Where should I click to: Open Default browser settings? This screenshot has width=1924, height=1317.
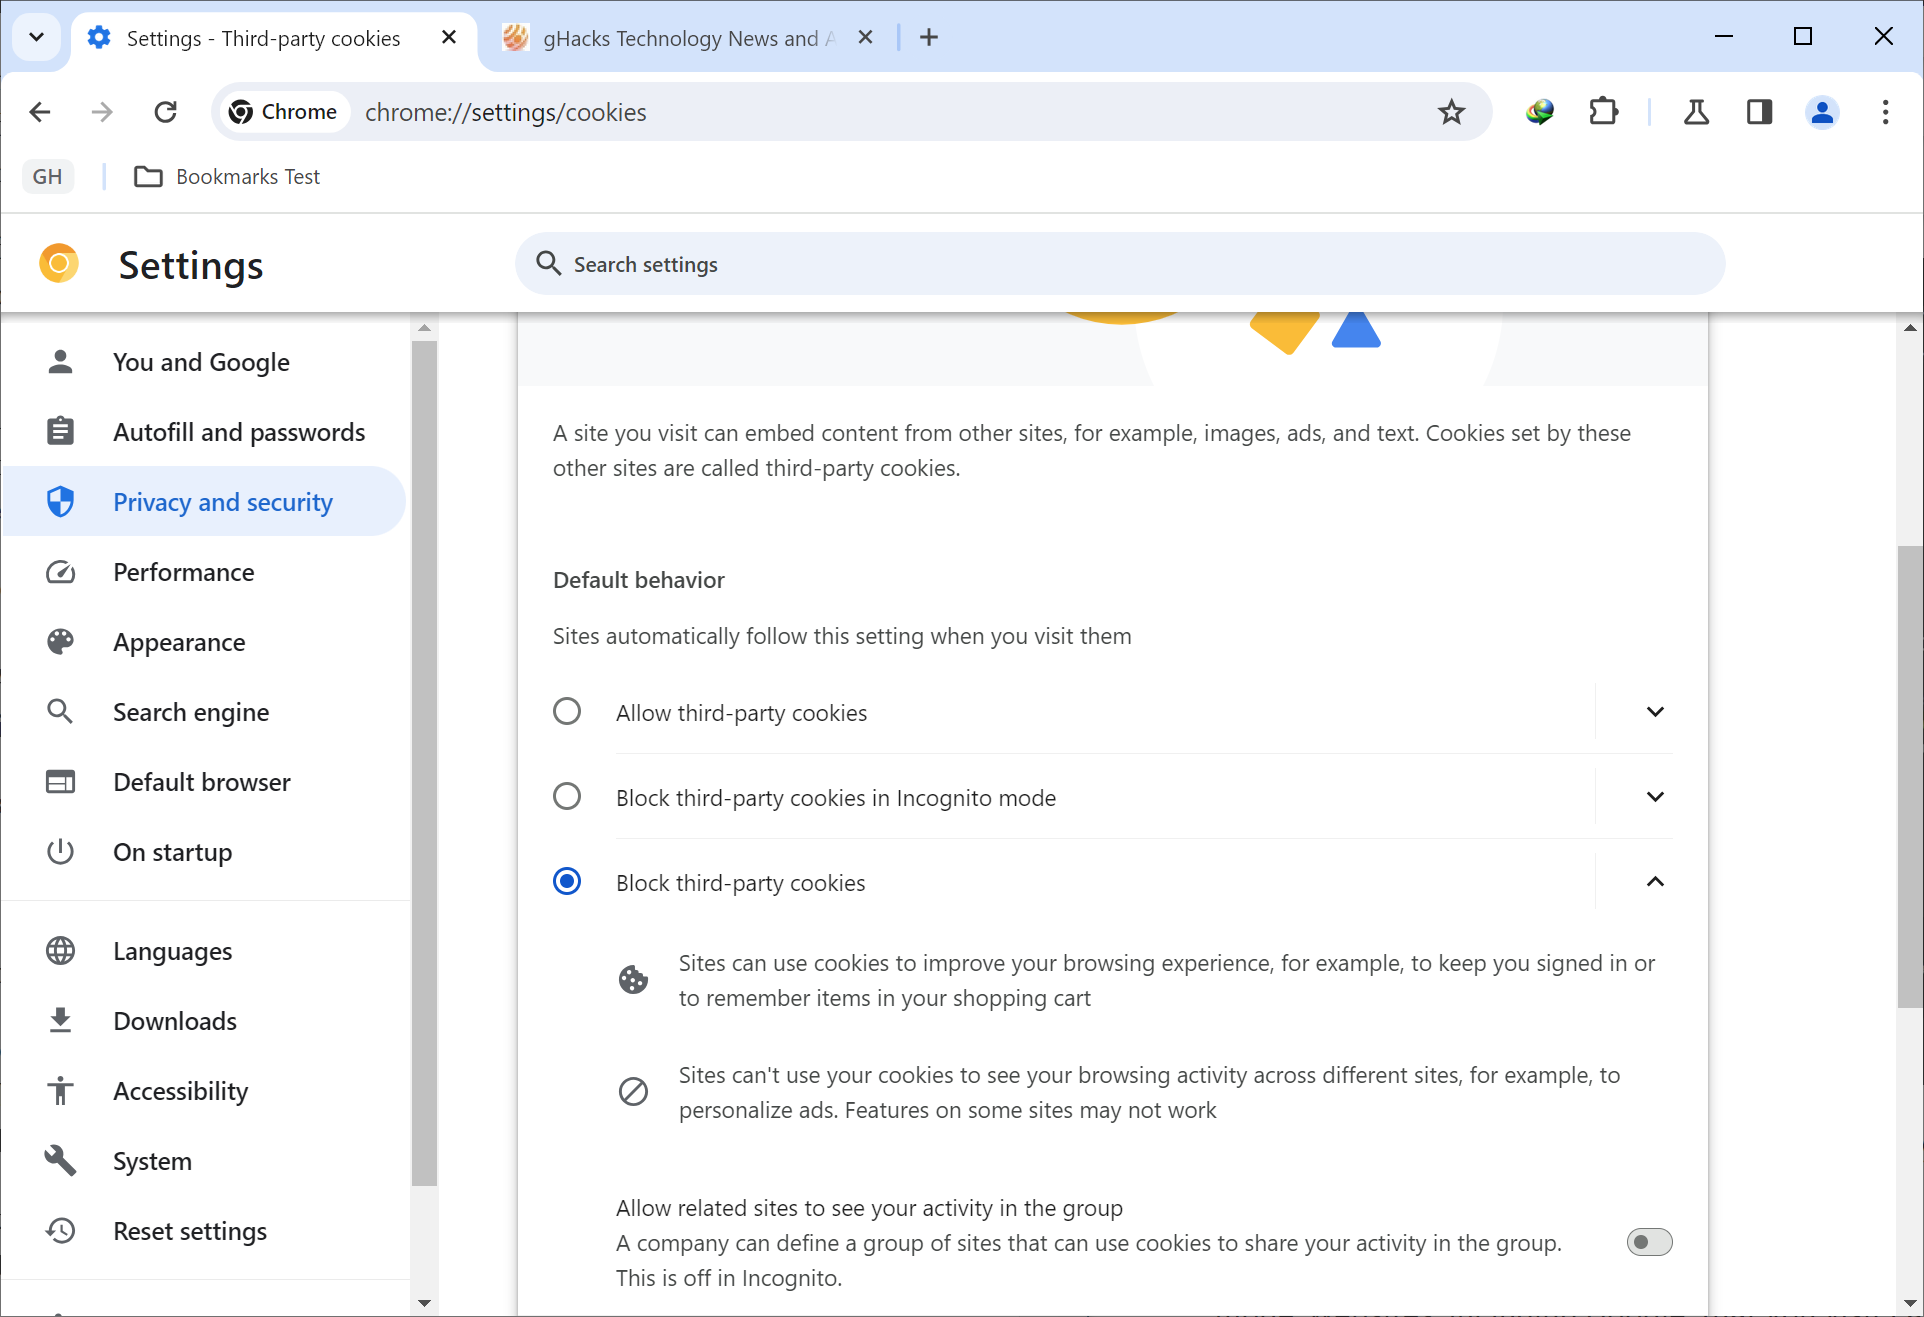[x=204, y=782]
